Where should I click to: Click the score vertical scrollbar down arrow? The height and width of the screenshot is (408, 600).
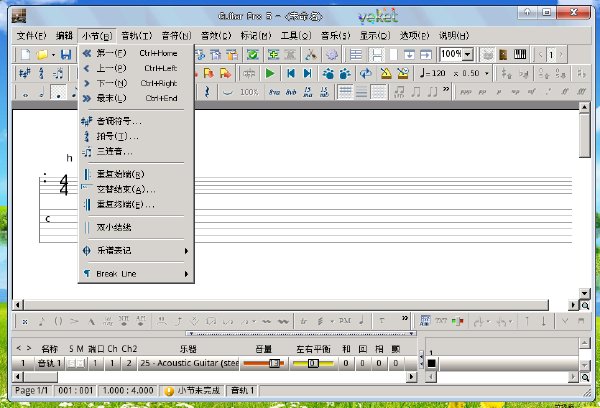tap(584, 294)
